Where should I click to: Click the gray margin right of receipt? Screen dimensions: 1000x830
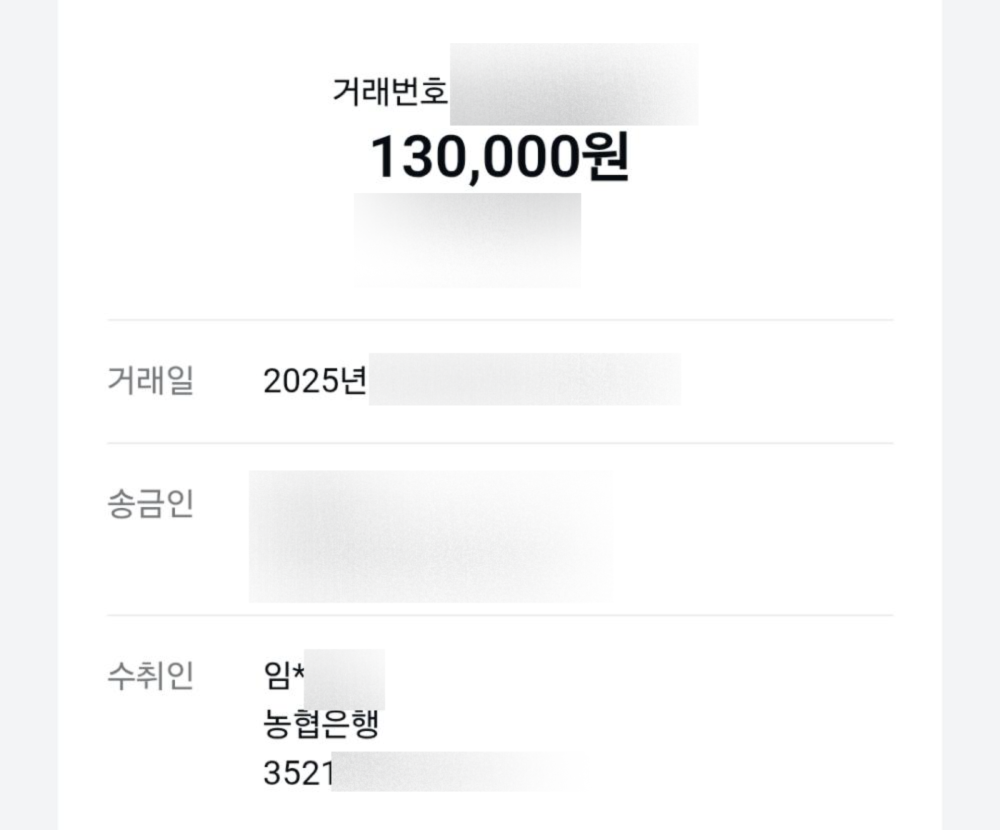tap(971, 415)
